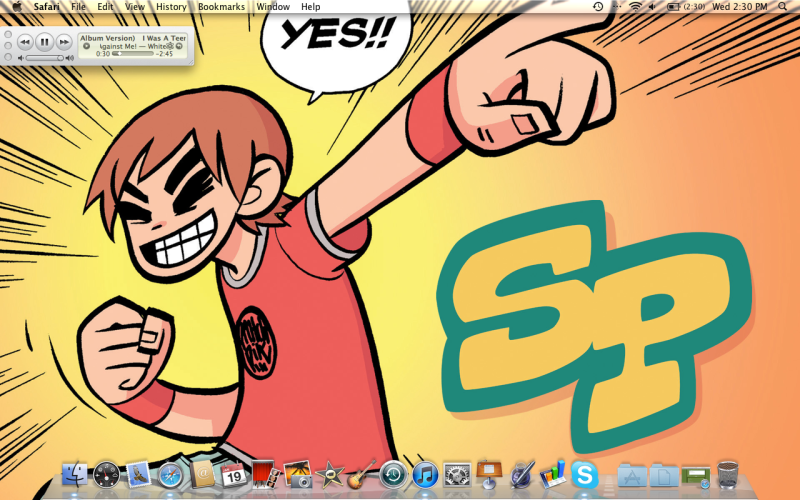The image size is (800, 500).
Task: Open System Preferences gear icon
Action: [x=457, y=476]
